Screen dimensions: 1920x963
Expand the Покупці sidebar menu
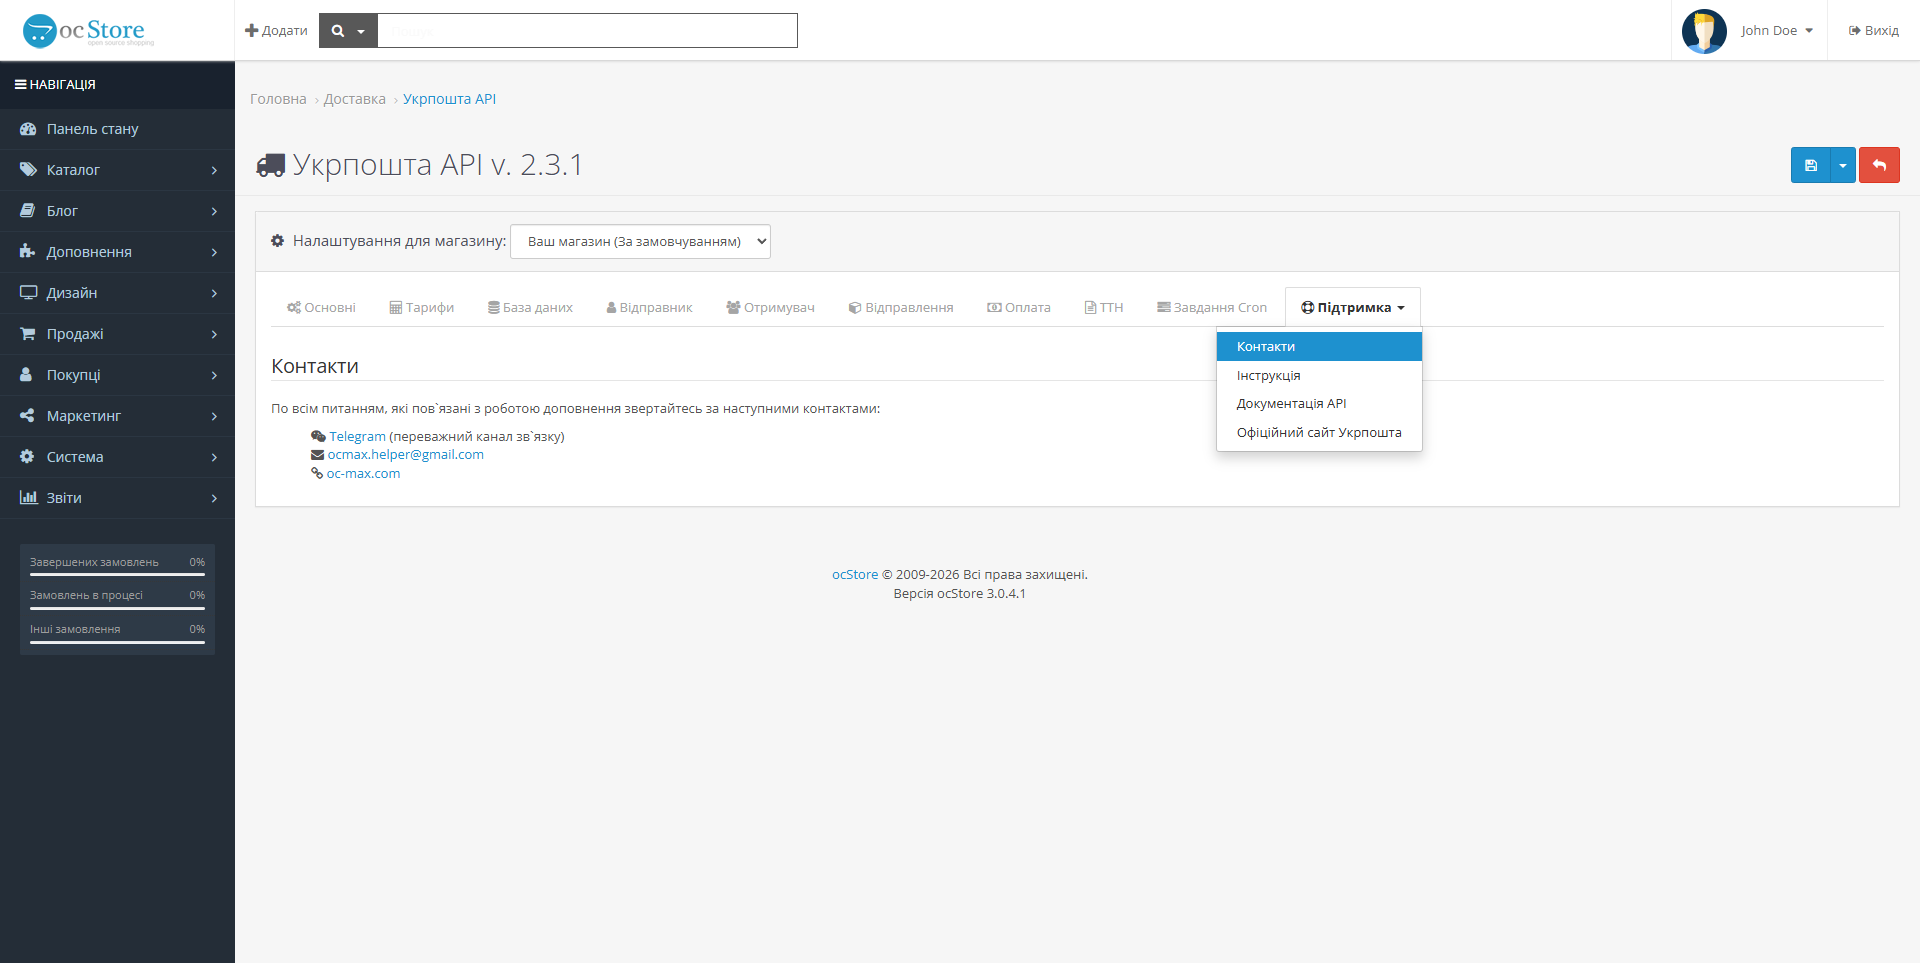[x=117, y=375]
